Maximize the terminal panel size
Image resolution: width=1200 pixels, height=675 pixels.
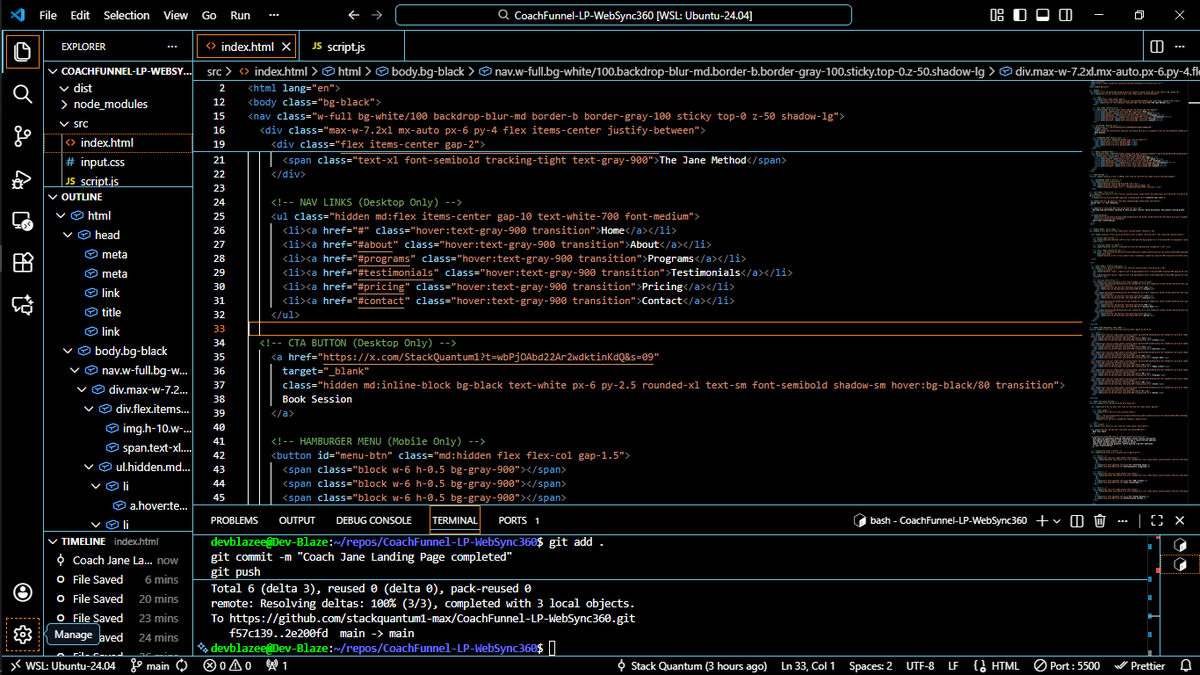coord(1157,520)
